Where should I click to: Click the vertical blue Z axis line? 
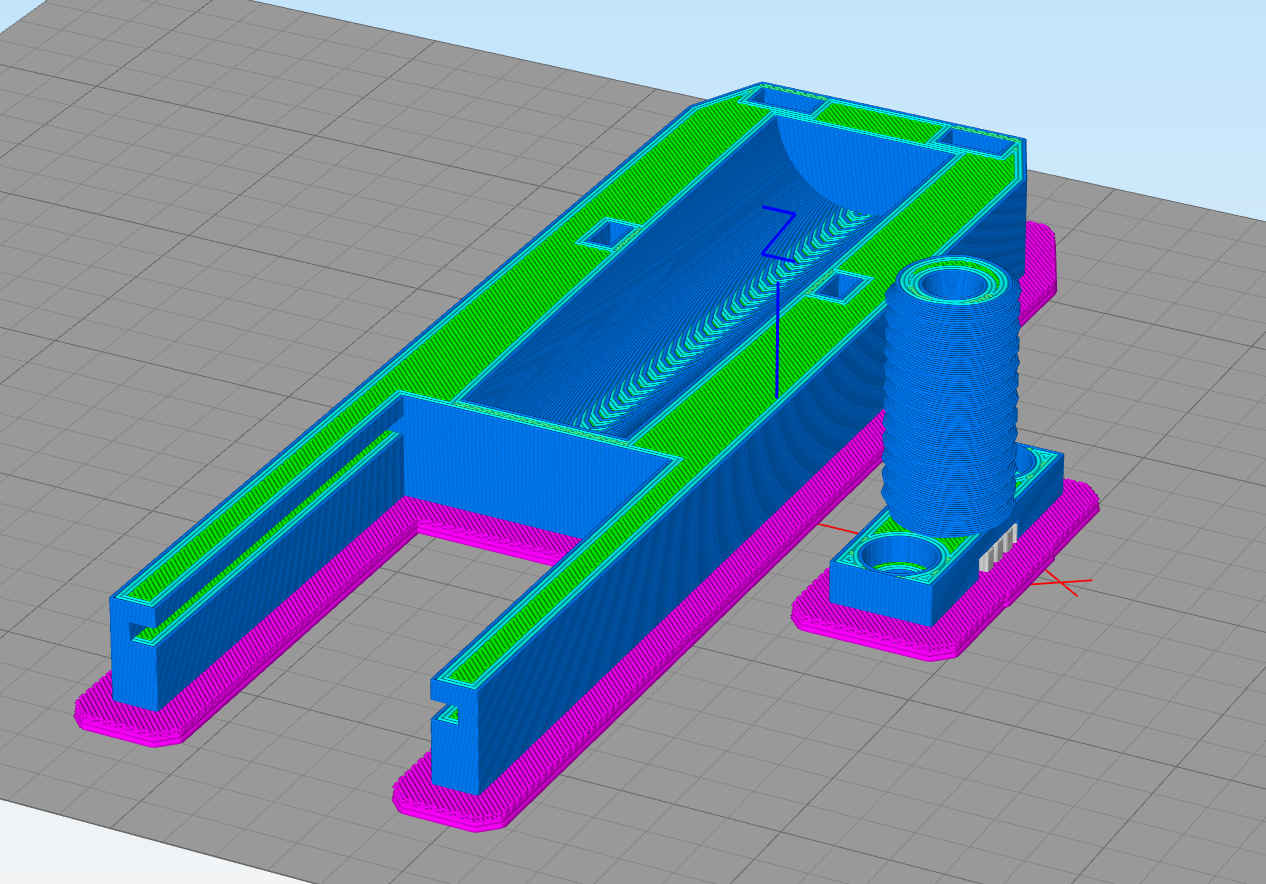pos(777,340)
